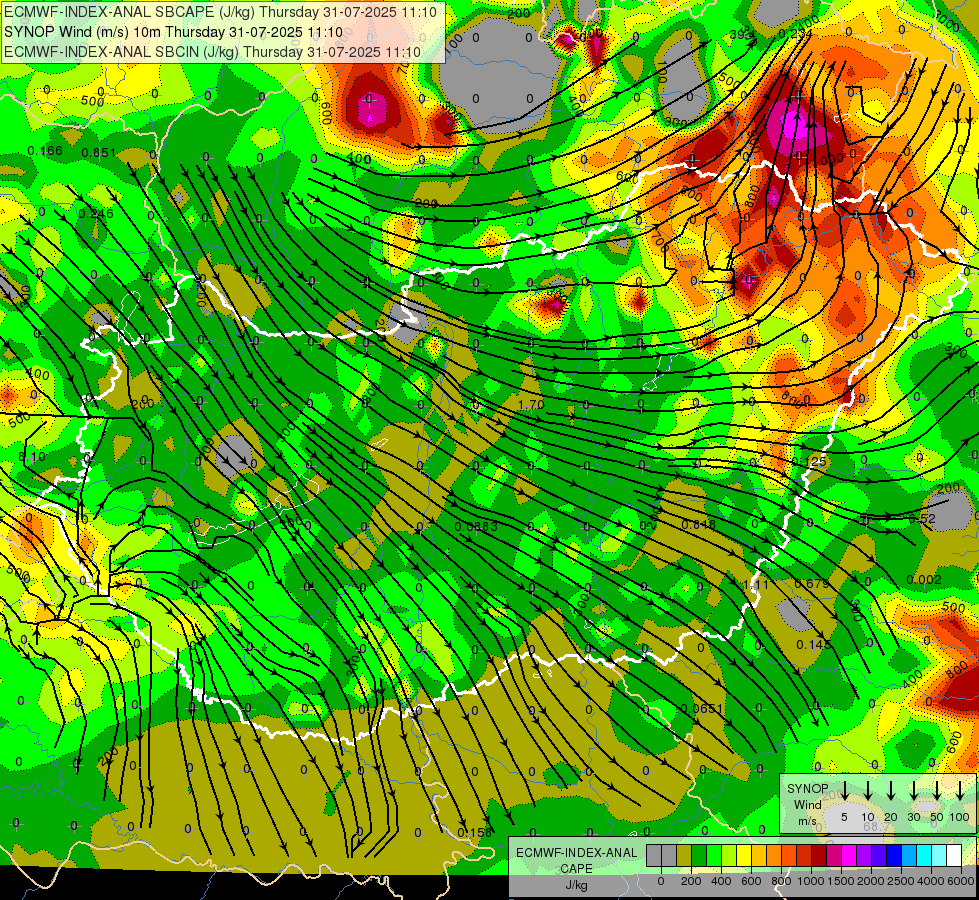The width and height of the screenshot is (979, 900).
Task: Click the 2500 tick label on CAPE scale
Action: pyautogui.click(x=900, y=881)
